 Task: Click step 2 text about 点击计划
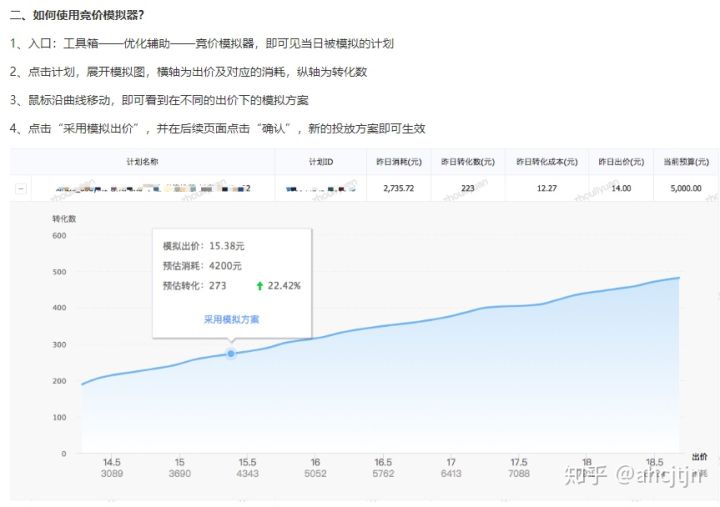188,72
